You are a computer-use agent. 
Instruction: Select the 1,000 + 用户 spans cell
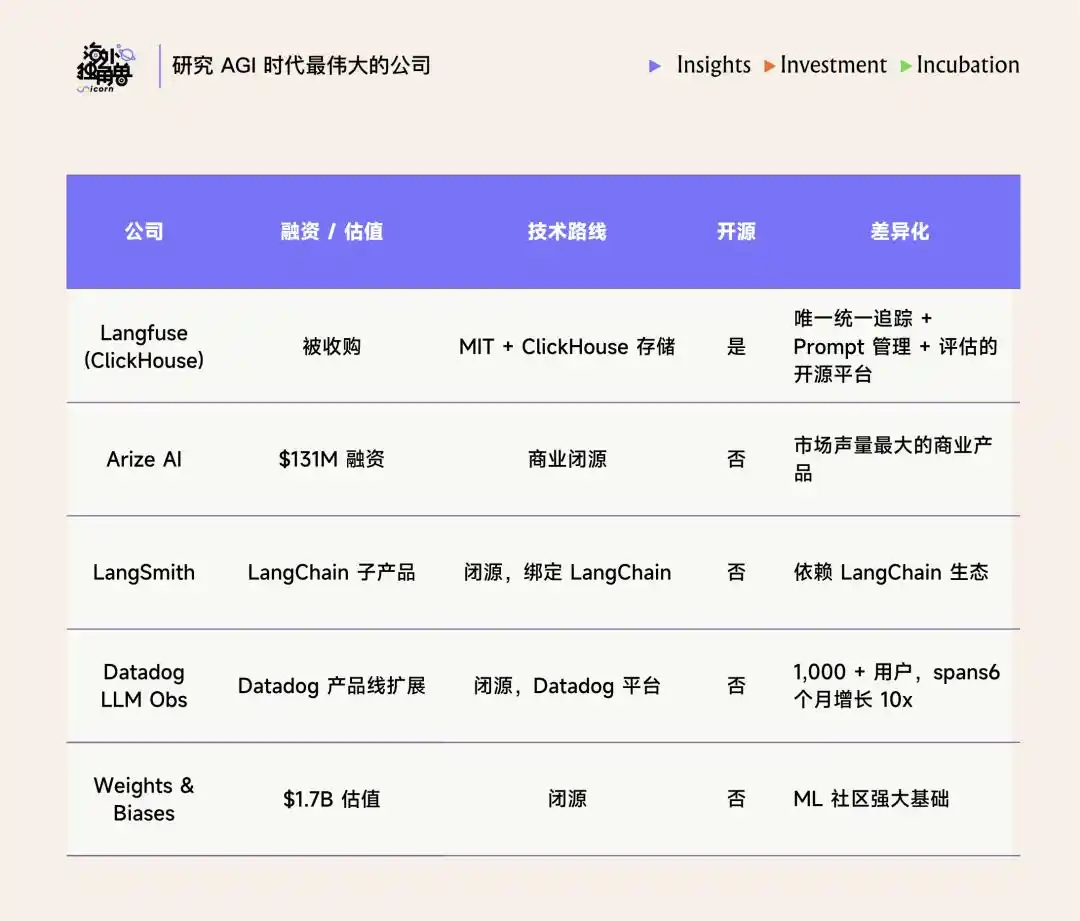pos(896,686)
